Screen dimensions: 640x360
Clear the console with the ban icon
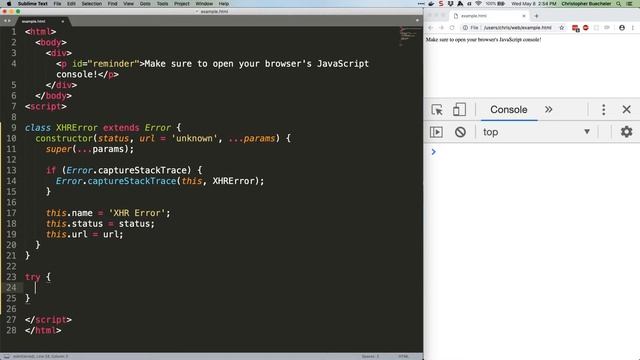[460, 132]
